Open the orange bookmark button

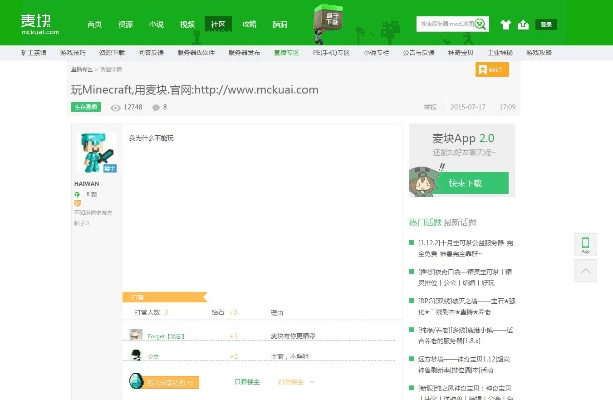click(492, 70)
